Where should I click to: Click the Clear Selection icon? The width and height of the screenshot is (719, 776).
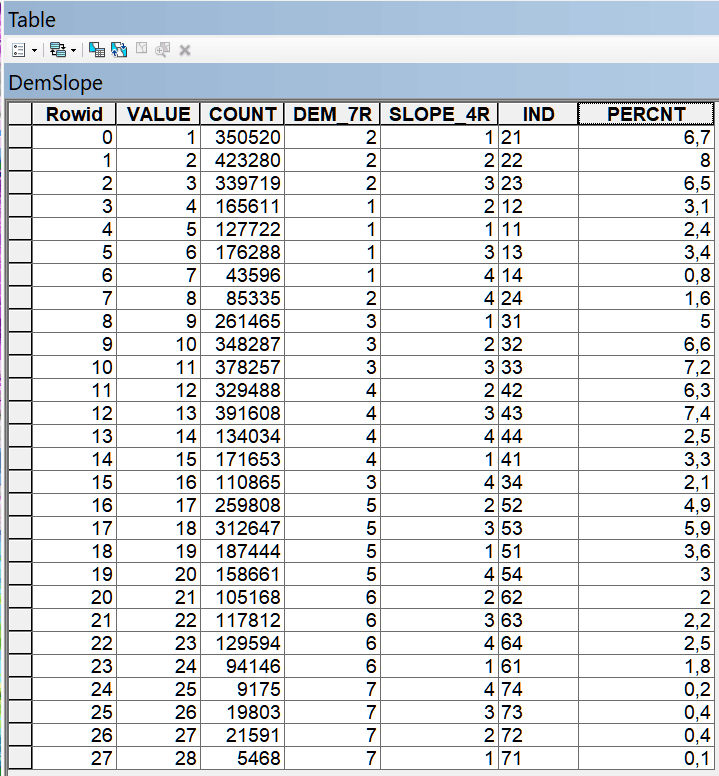[x=141, y=49]
